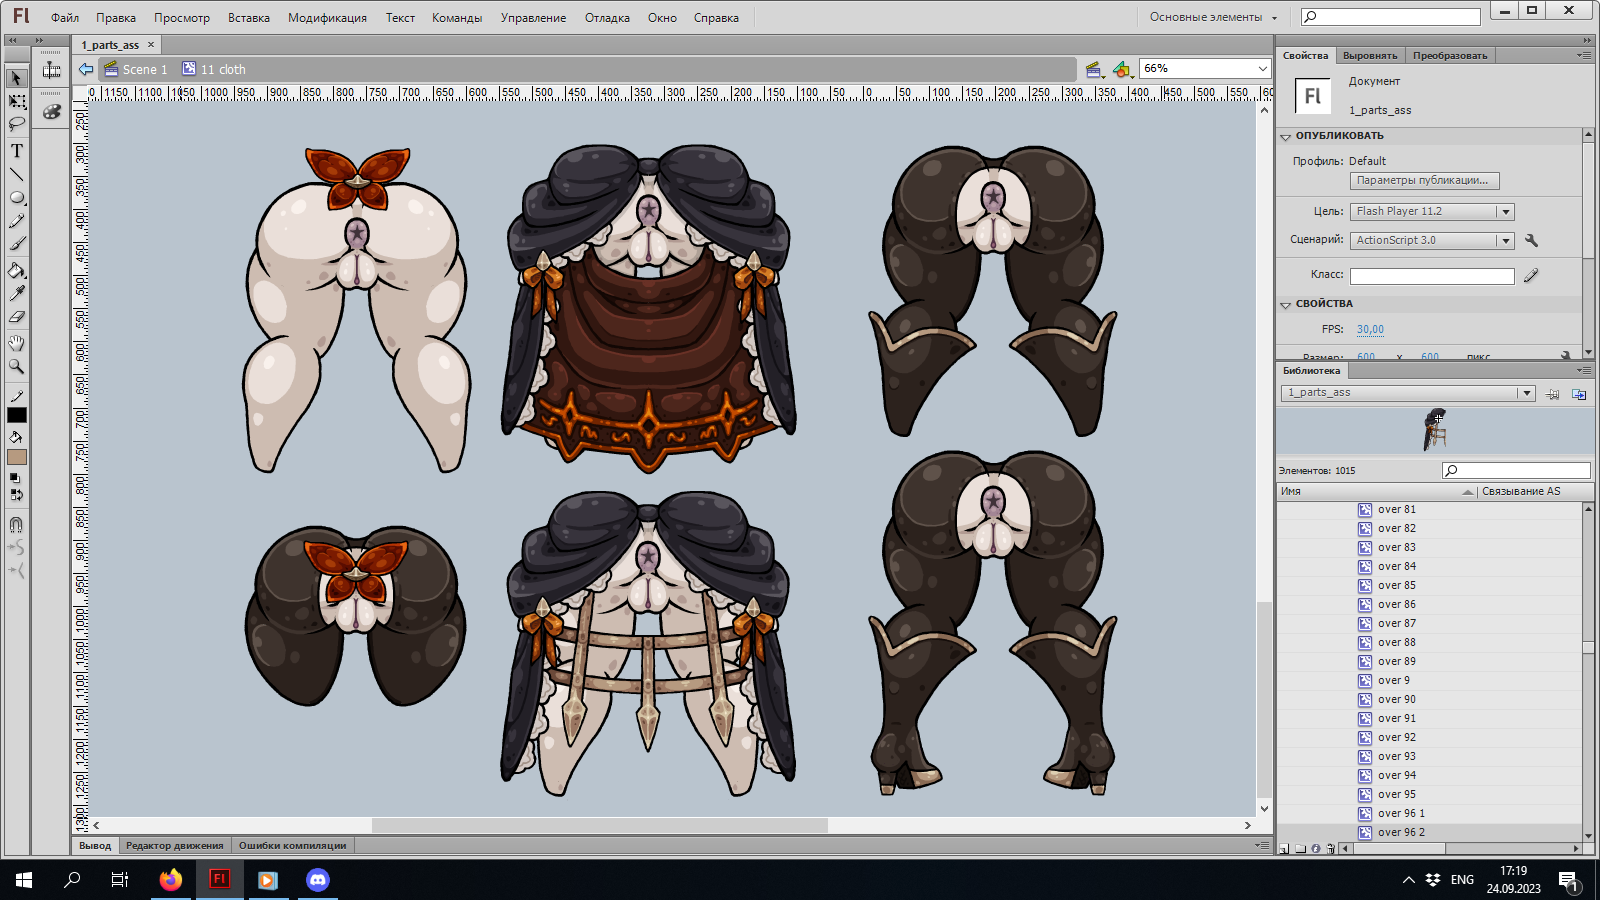Select the Pencil tool
Screen dimensions: 1600x900
(x=17, y=221)
